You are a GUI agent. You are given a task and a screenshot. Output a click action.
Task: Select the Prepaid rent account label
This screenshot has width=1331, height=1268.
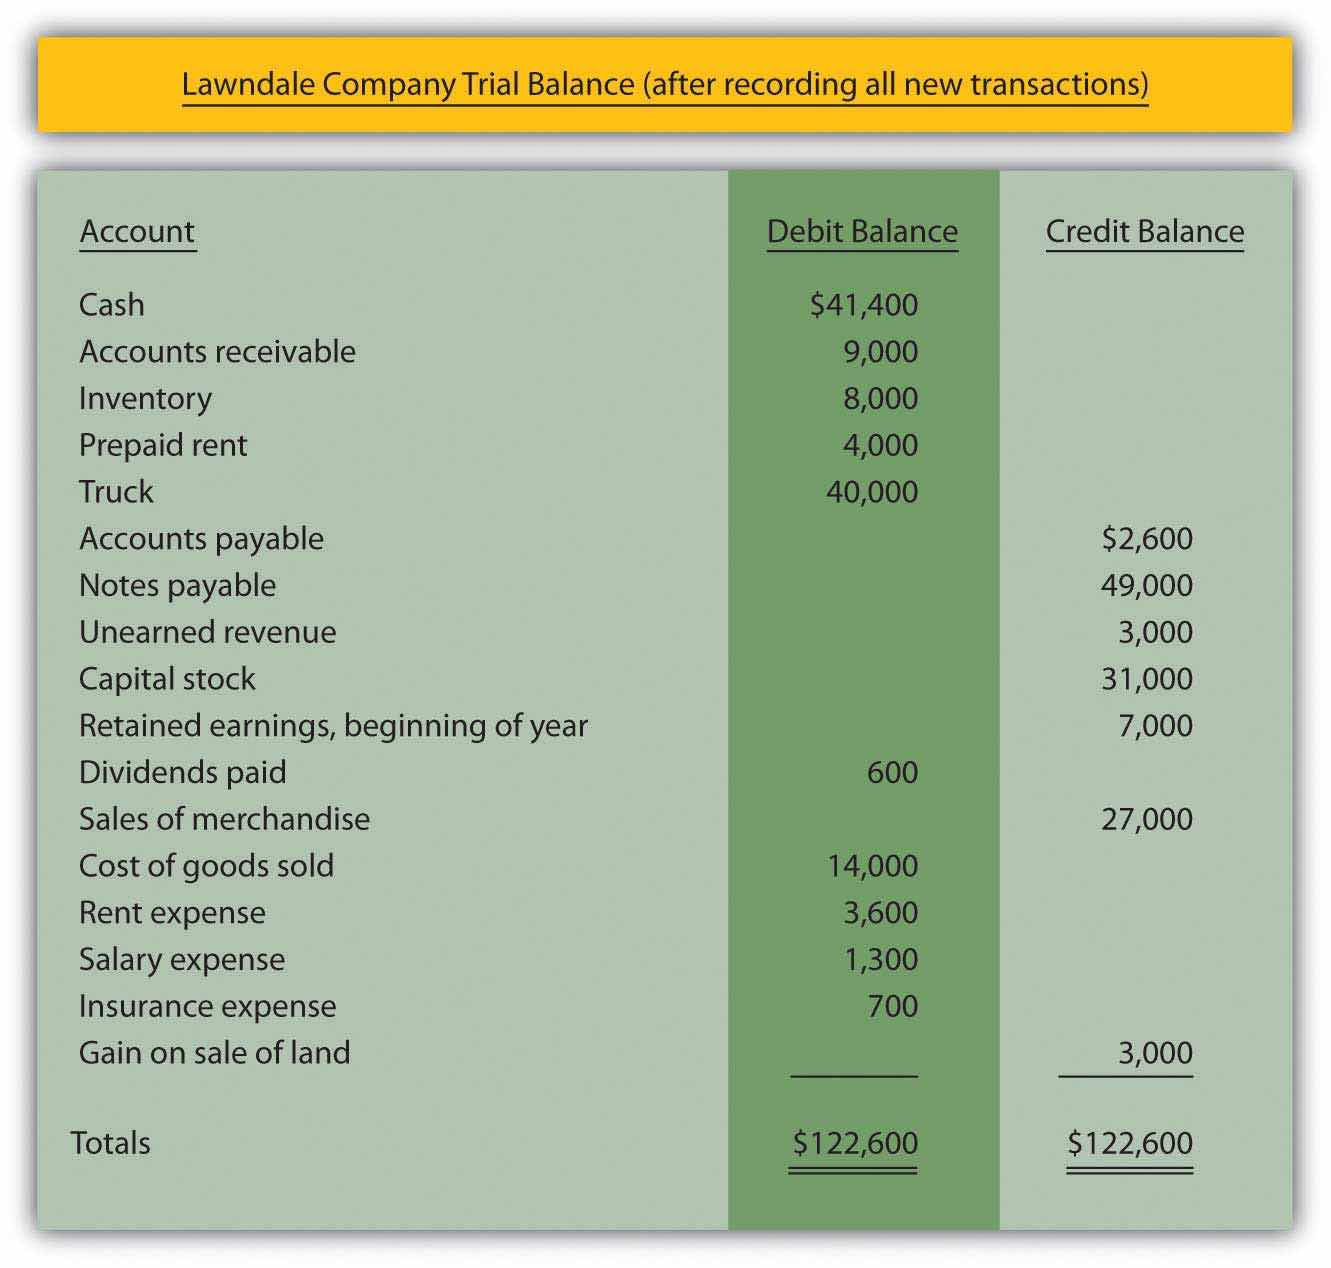point(163,445)
